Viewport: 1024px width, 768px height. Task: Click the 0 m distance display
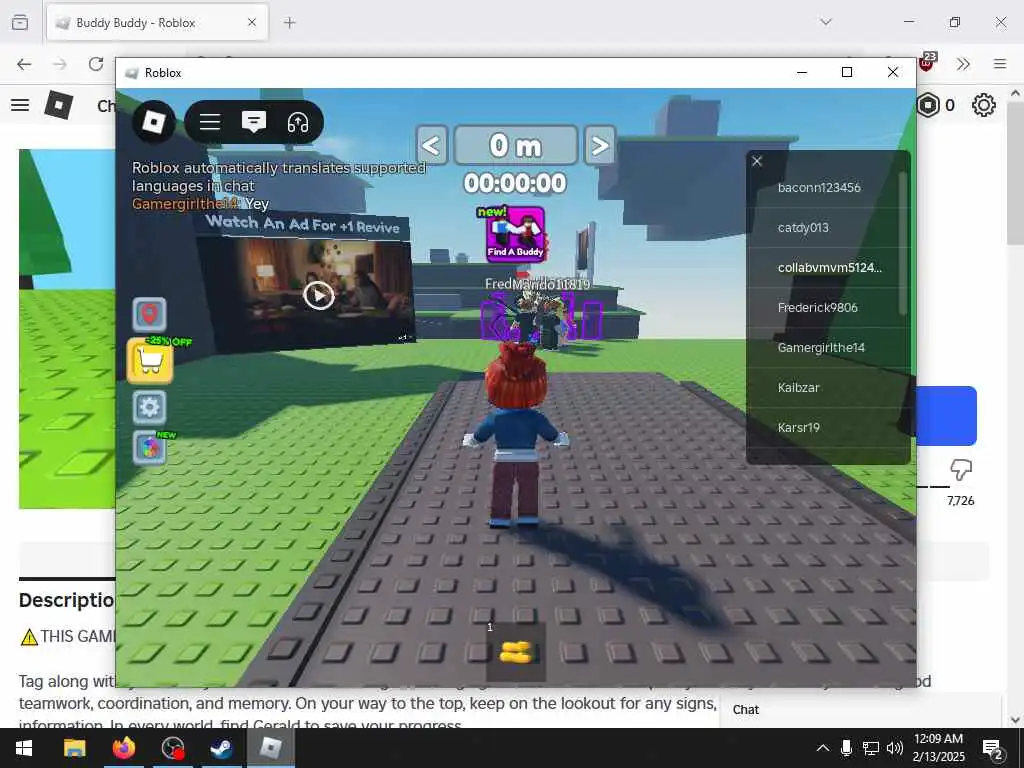tap(515, 145)
